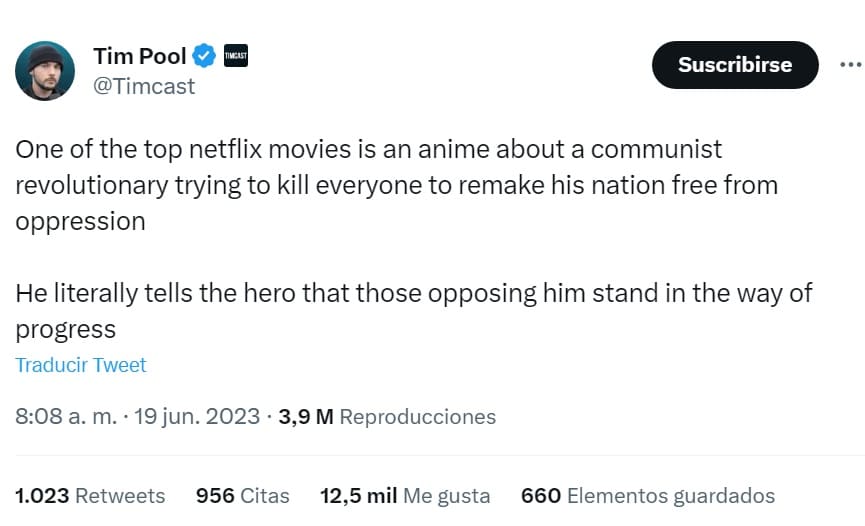The height and width of the screenshot is (526, 865).
Task: Open Tim Pool's profile picture
Action: pyautogui.click(x=45, y=71)
